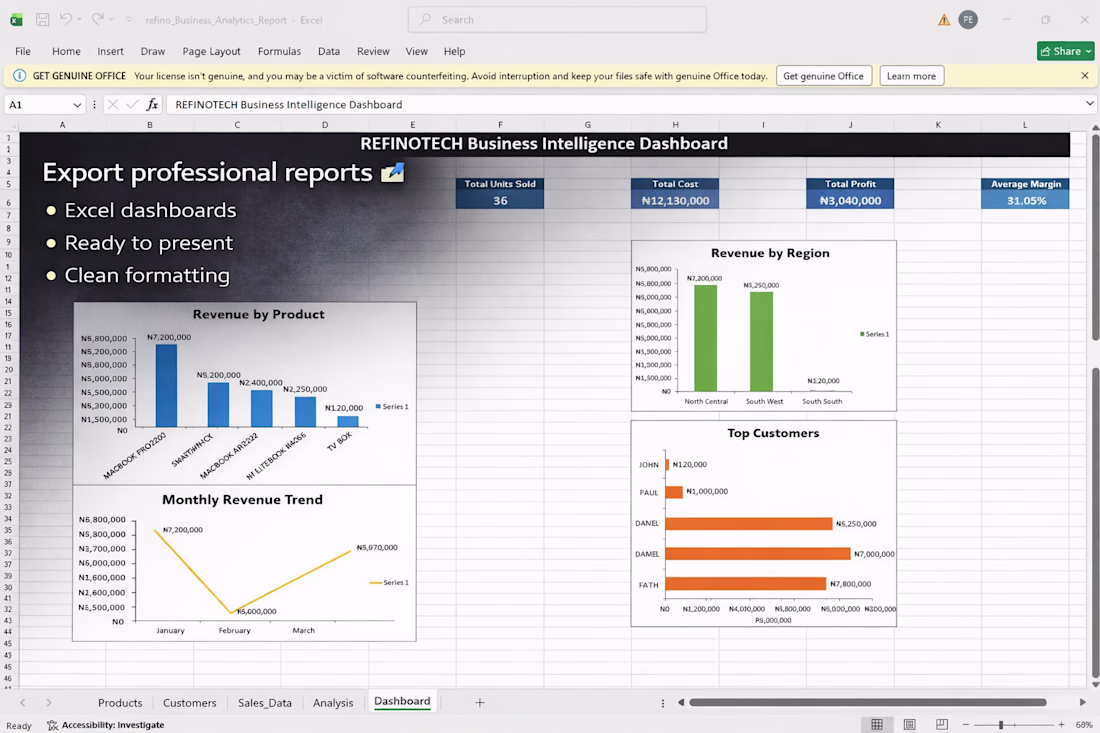The width and height of the screenshot is (1100, 733).
Task: Click the Accessibility Investigate status icon
Action: tap(53, 725)
